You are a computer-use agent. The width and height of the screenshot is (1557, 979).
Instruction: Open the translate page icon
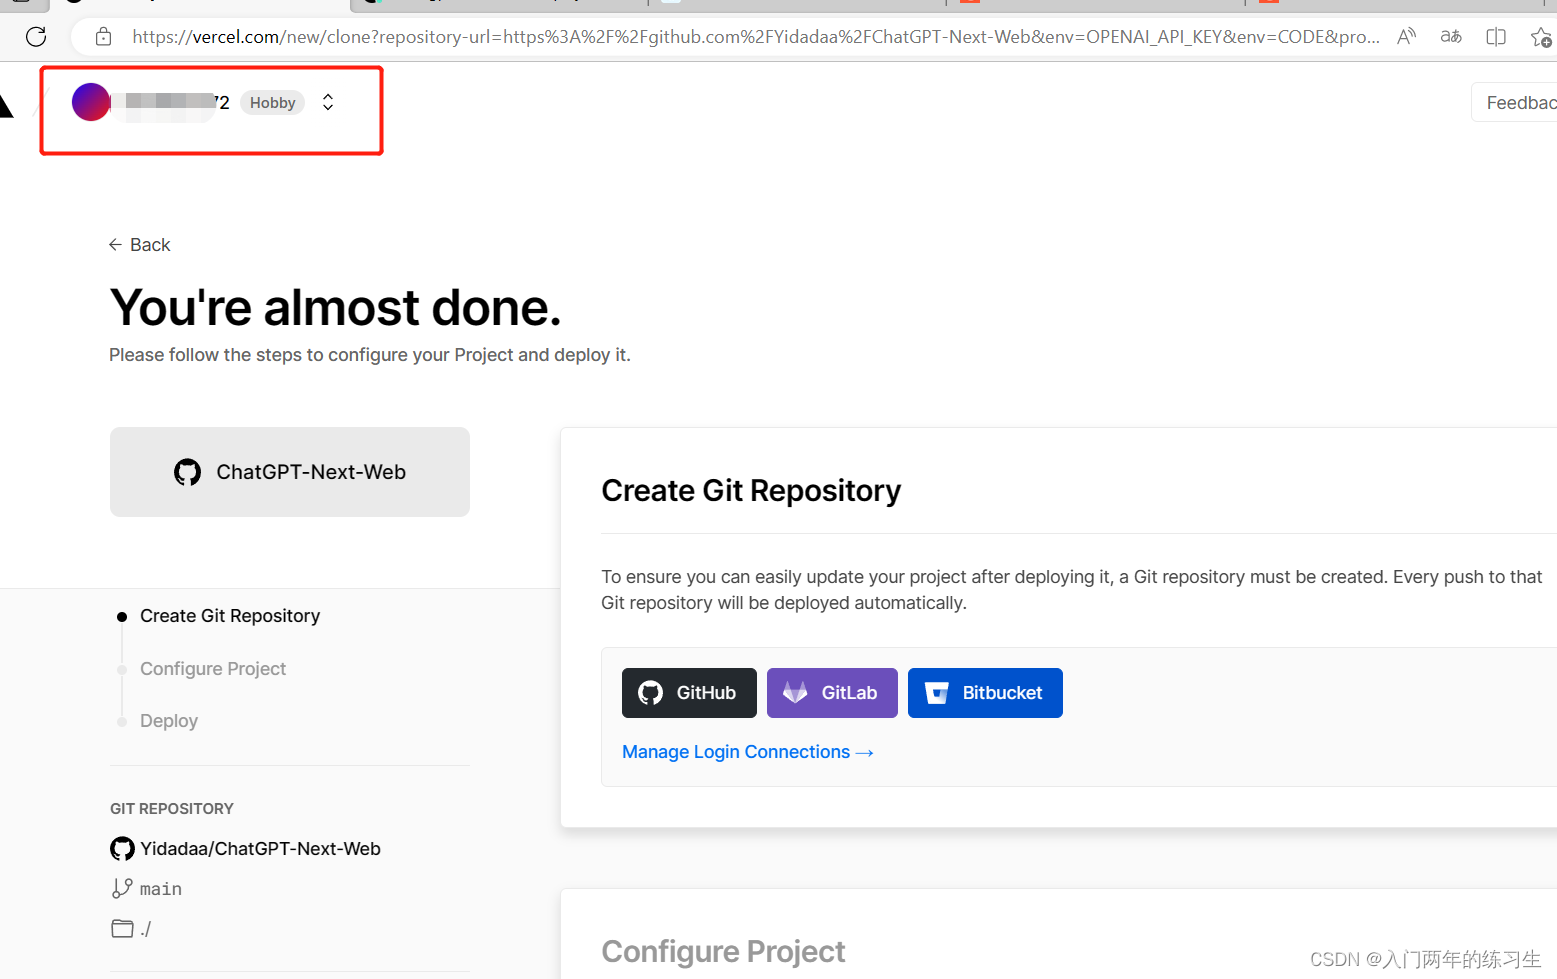click(1451, 37)
